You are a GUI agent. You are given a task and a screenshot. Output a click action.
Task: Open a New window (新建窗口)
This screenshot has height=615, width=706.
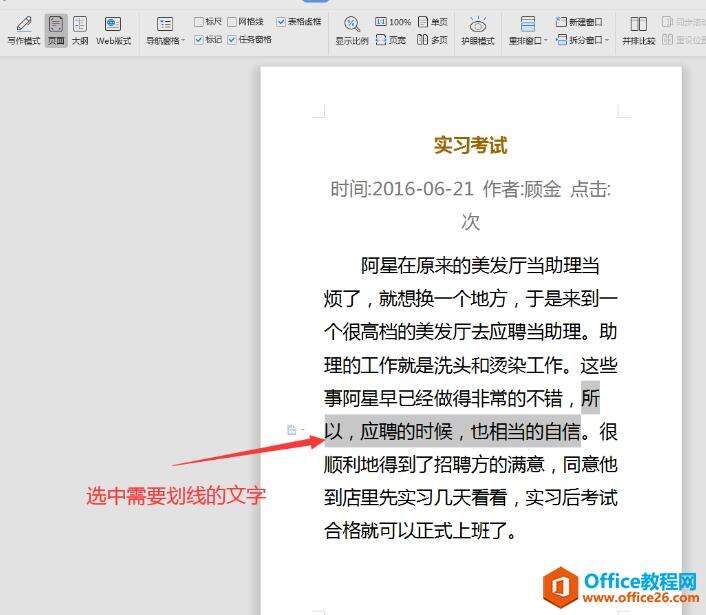(579, 22)
